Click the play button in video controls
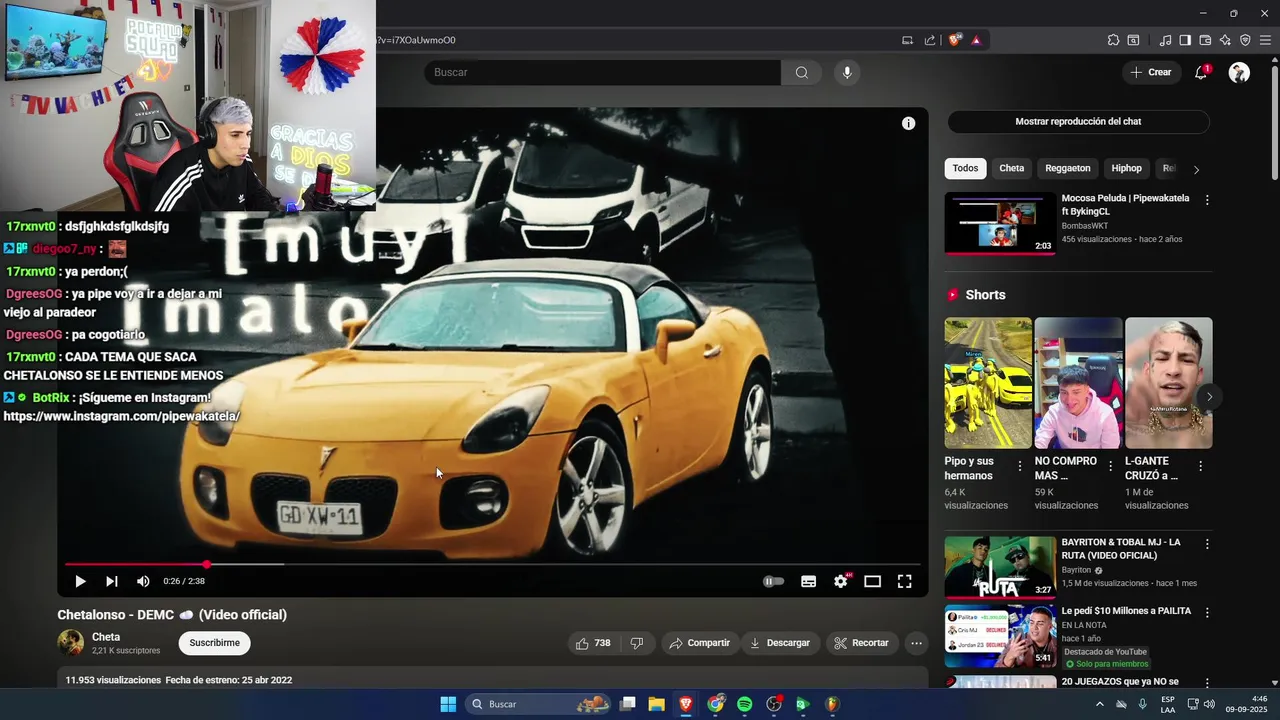 point(80,581)
